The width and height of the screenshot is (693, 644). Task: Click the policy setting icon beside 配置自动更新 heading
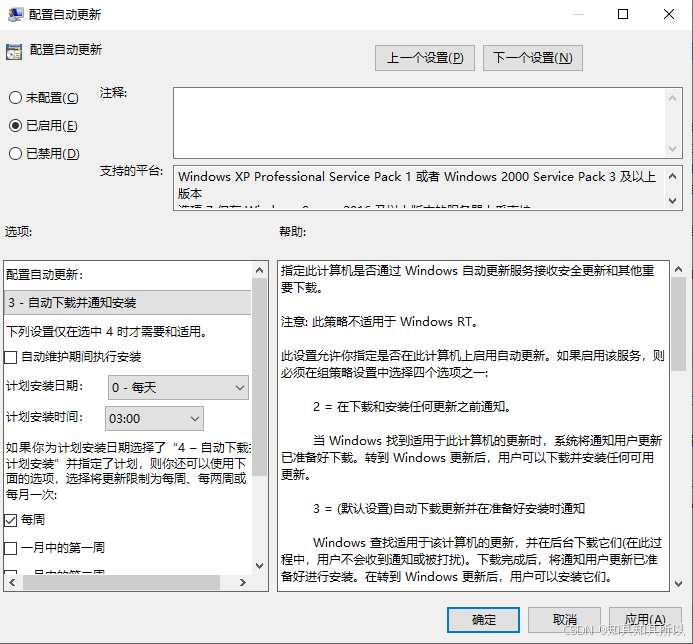click(x=14, y=52)
